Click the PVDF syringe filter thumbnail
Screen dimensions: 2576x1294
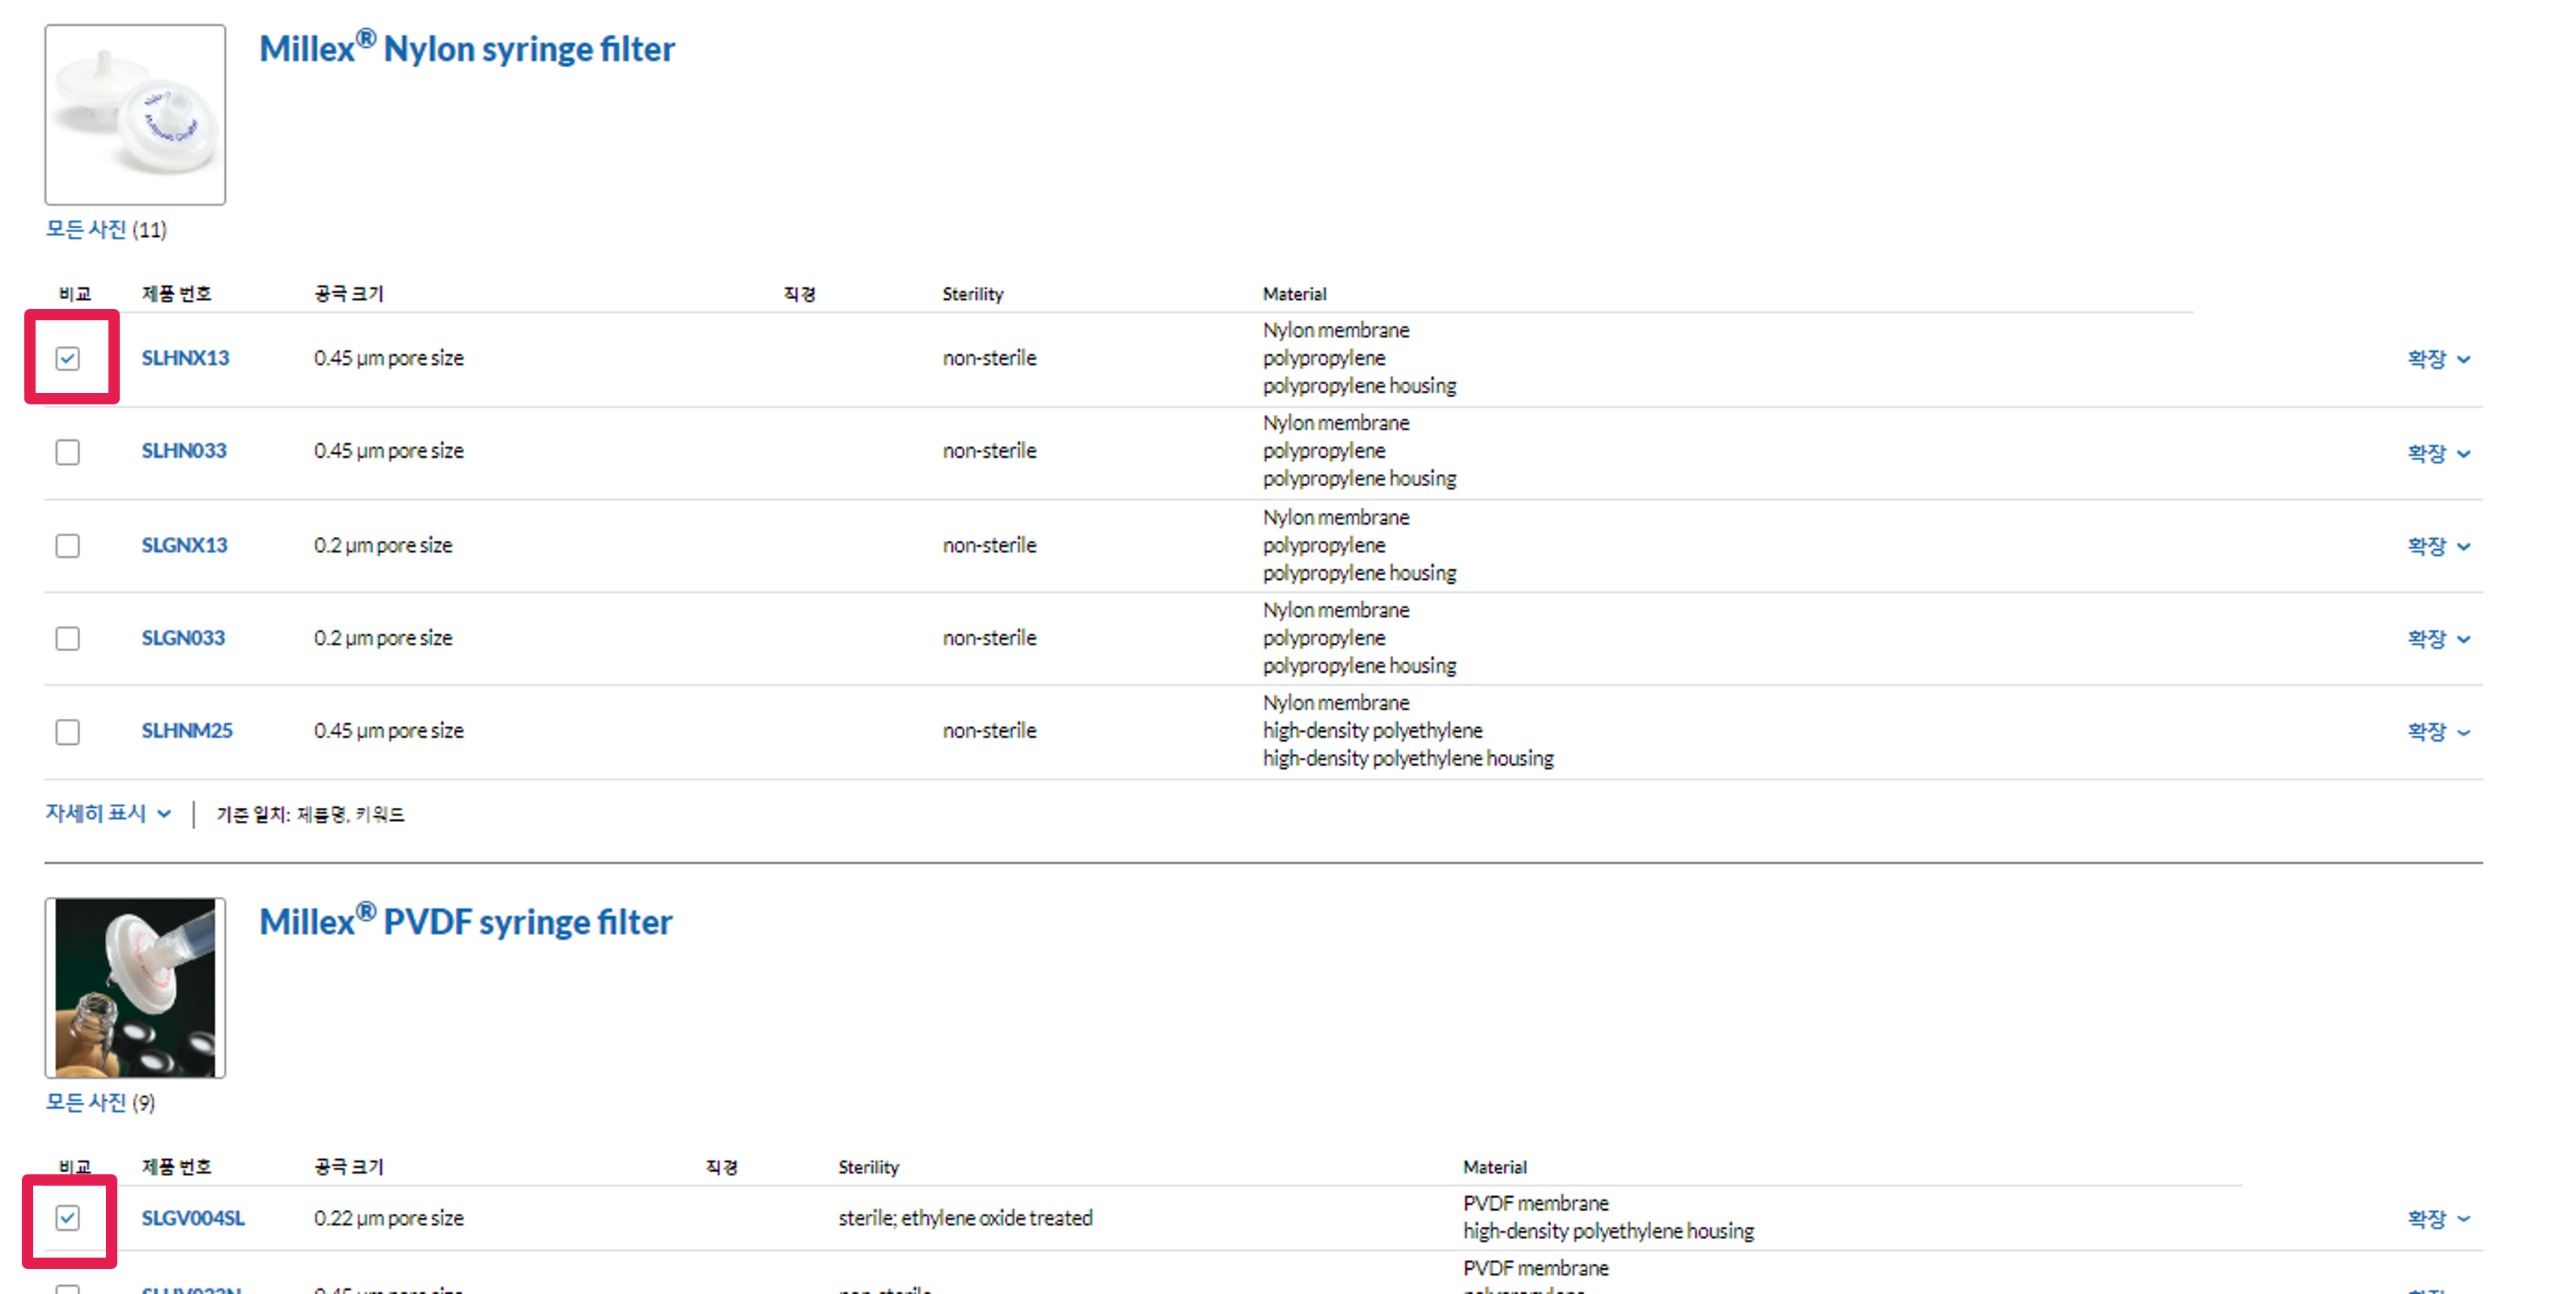click(x=135, y=988)
